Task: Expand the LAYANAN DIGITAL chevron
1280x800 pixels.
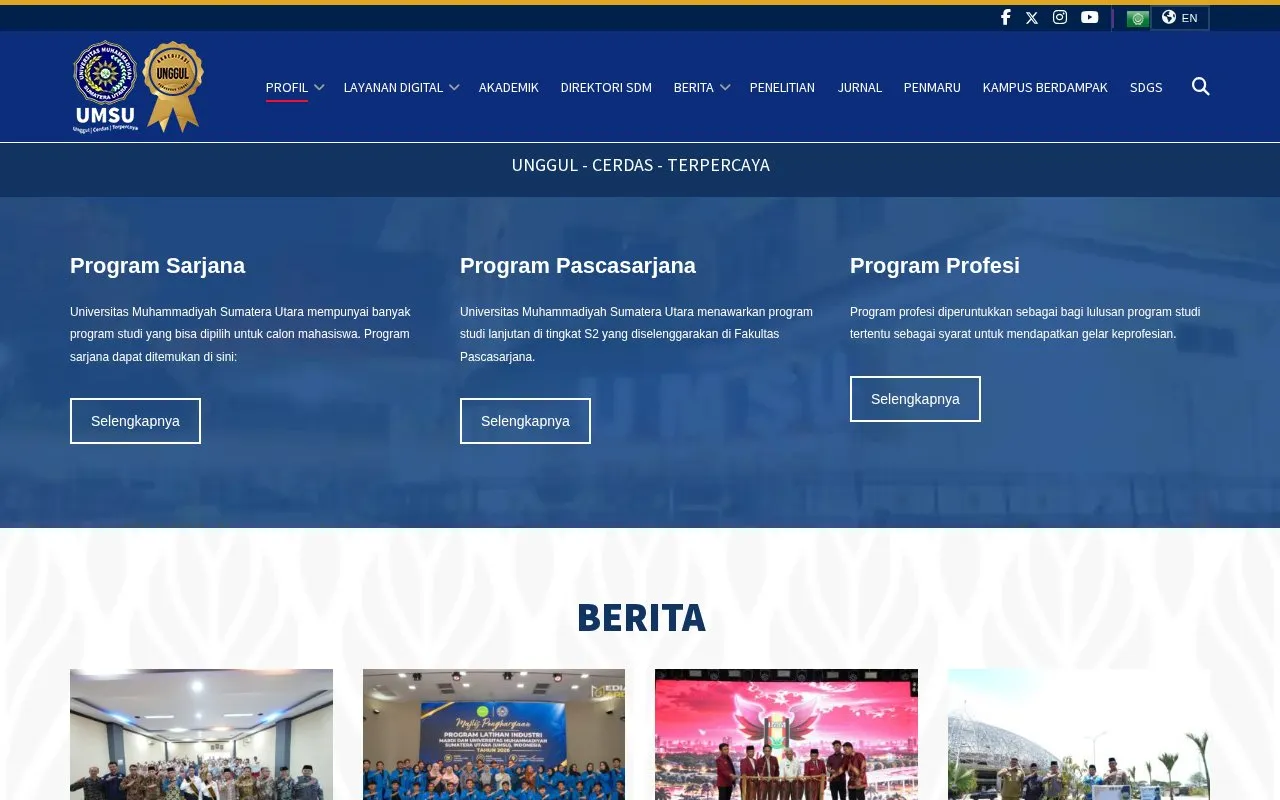Action: coord(454,87)
